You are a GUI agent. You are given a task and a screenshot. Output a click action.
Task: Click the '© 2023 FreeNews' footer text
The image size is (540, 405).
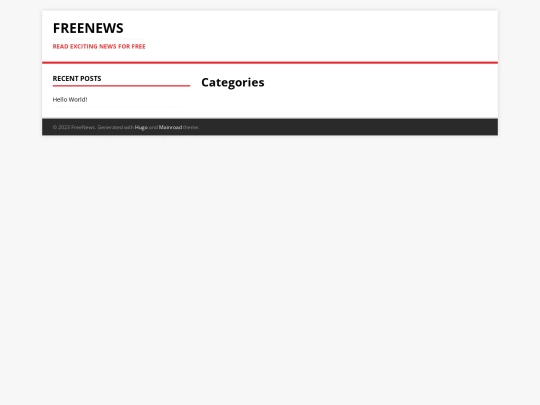tap(74, 127)
